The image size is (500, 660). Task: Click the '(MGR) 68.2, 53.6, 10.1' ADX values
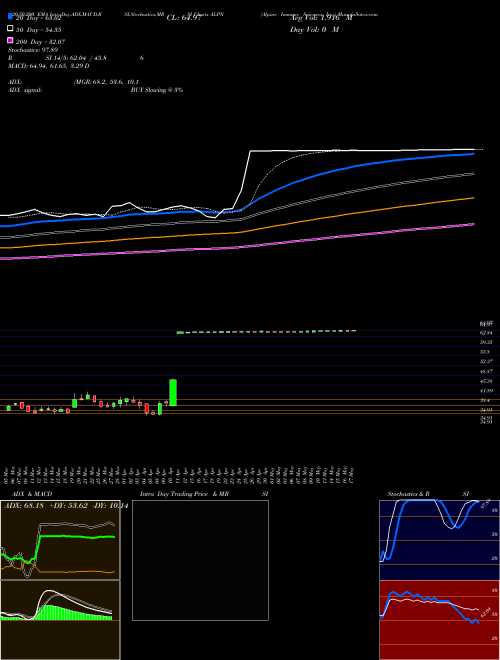click(106, 82)
